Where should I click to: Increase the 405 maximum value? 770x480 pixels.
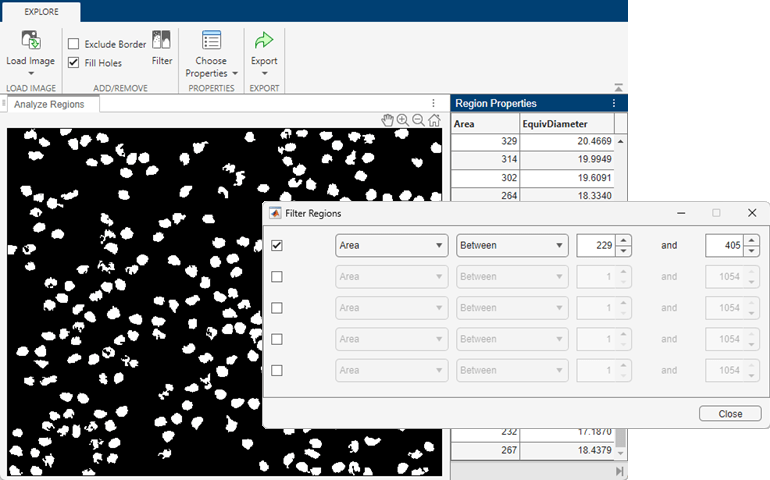coord(751,240)
